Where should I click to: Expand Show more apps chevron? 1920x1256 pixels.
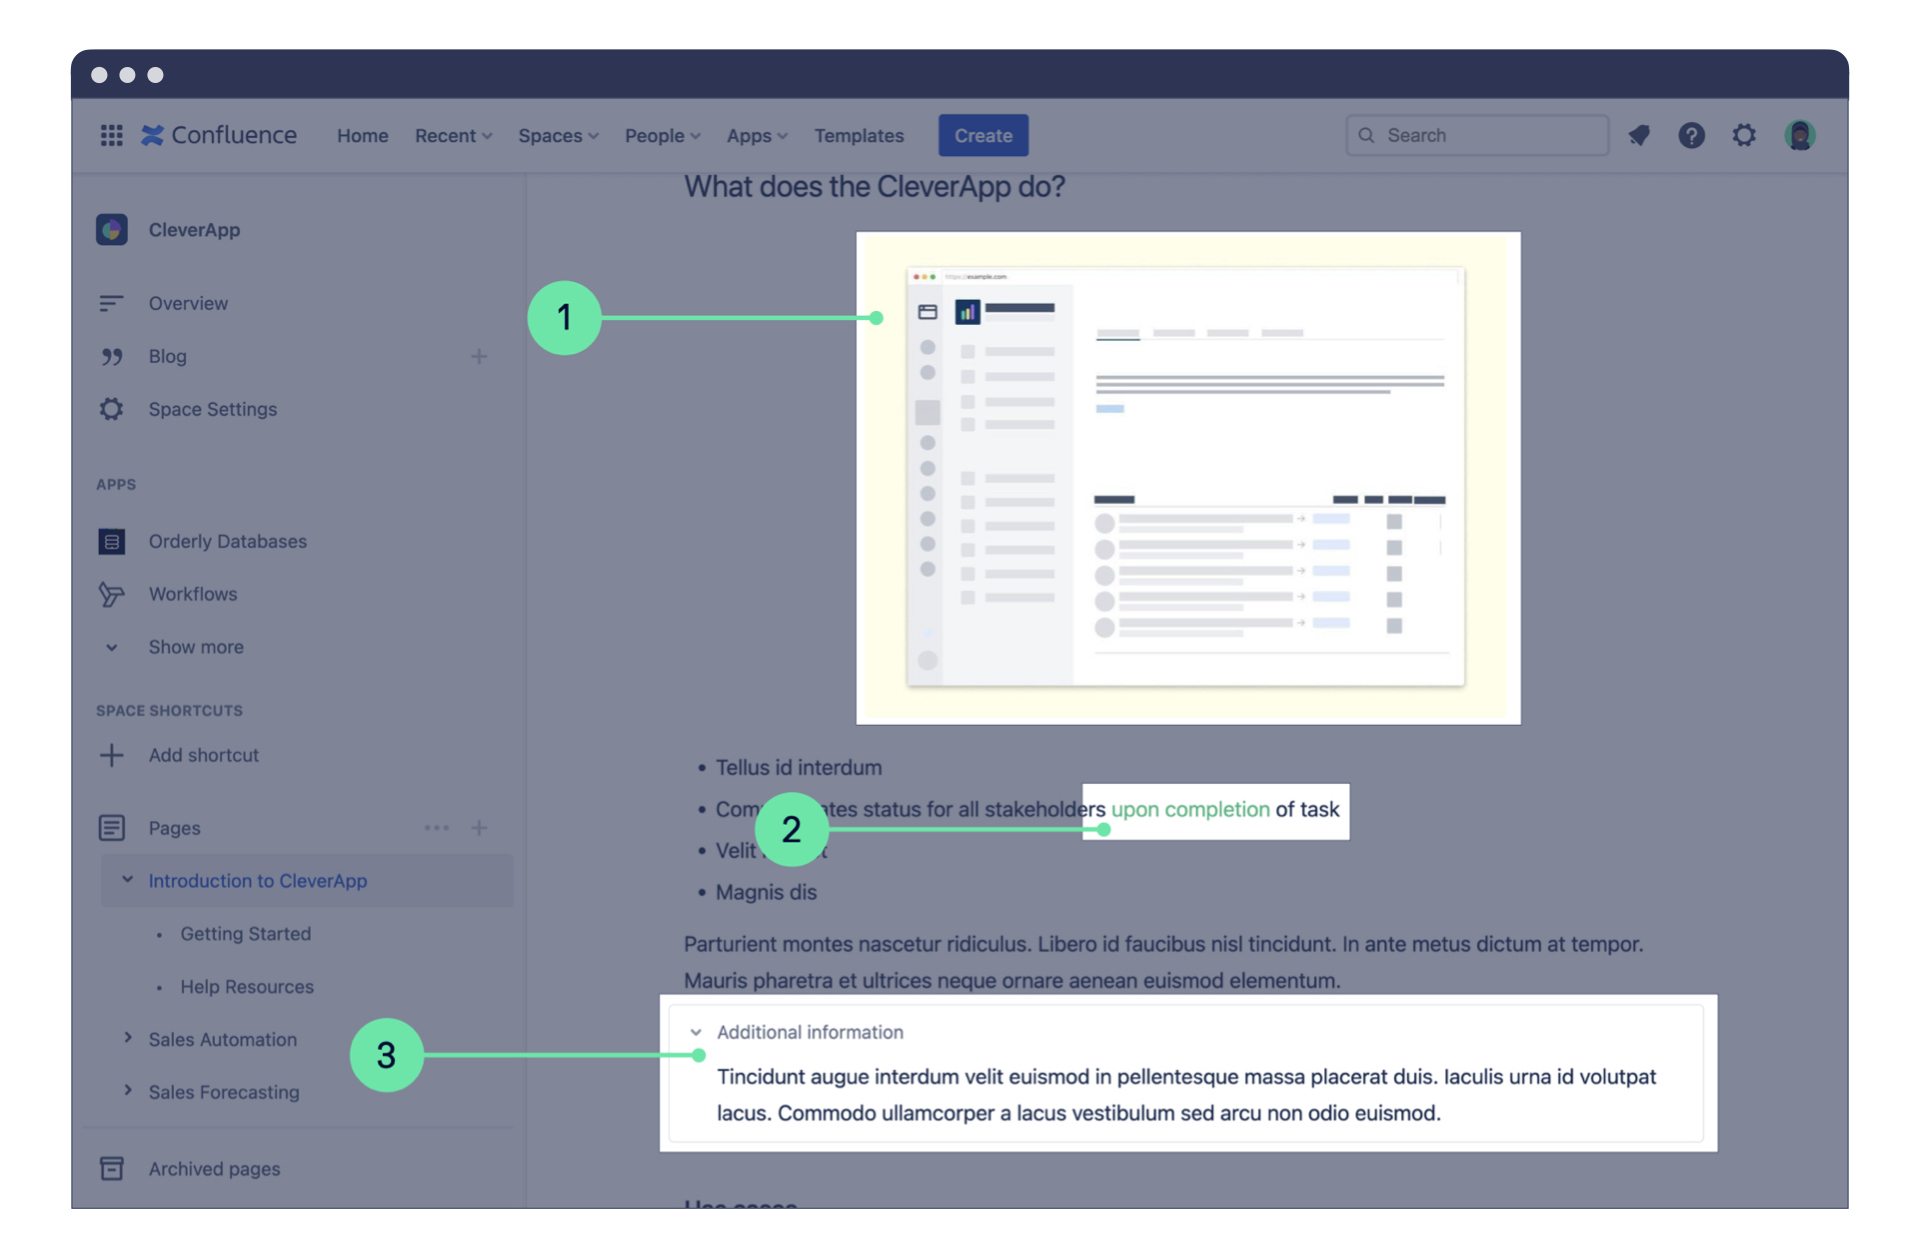(x=112, y=647)
